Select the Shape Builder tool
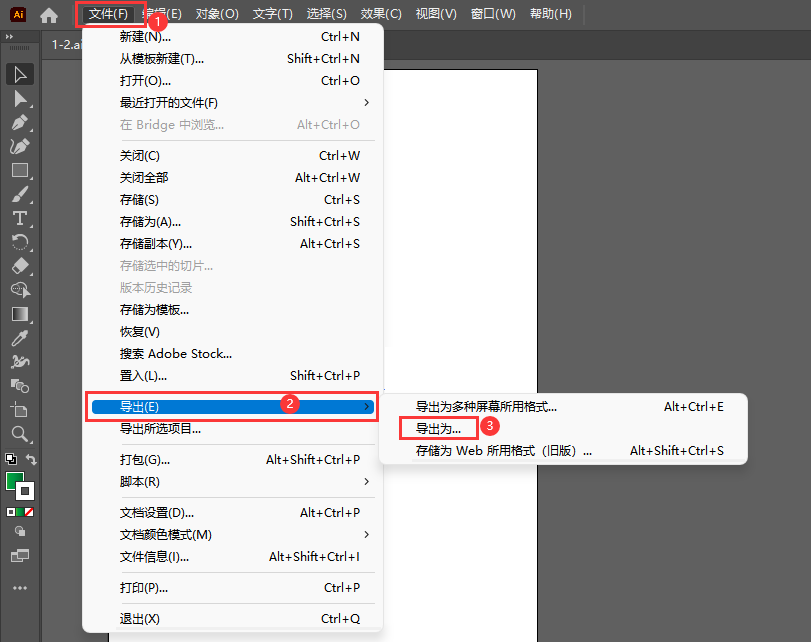 (20, 290)
